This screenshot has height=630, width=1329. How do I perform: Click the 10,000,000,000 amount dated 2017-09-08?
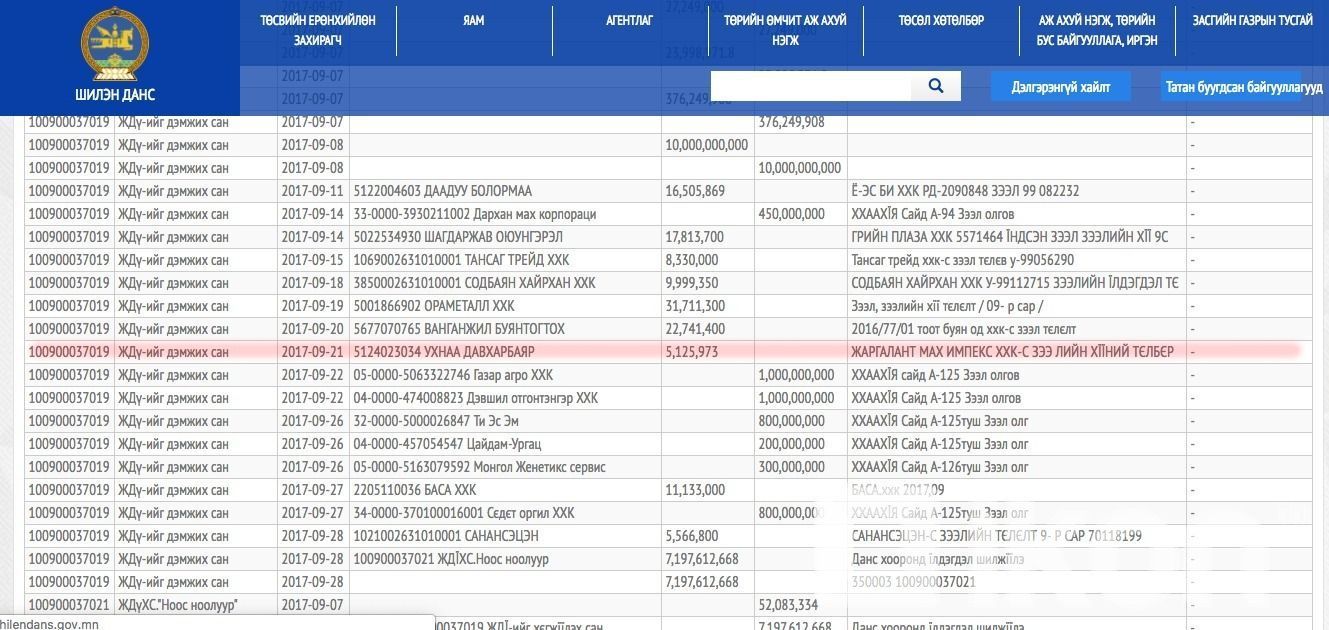[706, 145]
